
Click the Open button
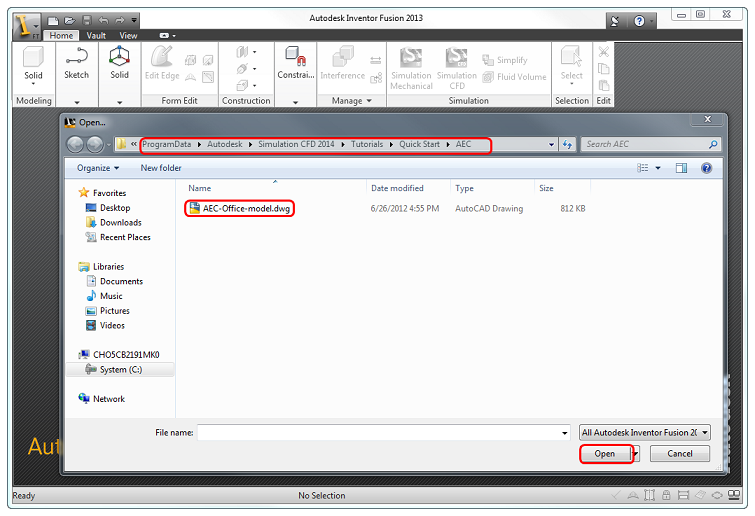pos(605,454)
